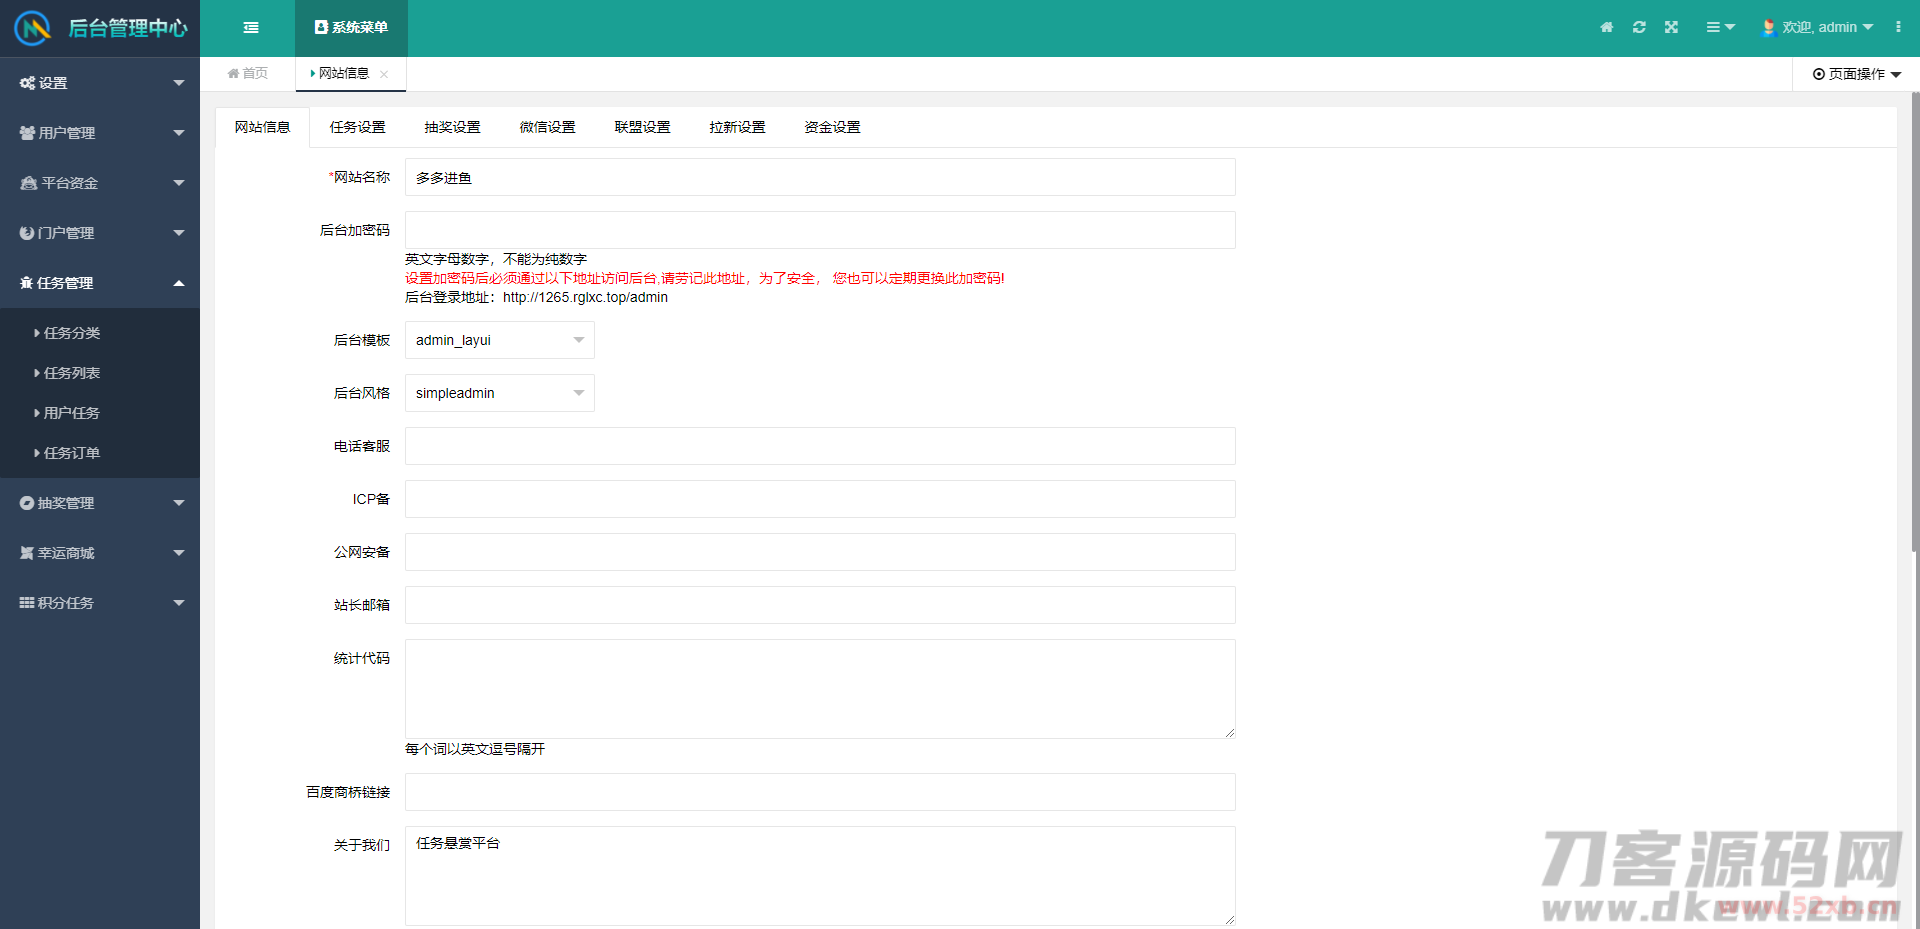Expand the 用户管理 sidebar menu

point(100,133)
